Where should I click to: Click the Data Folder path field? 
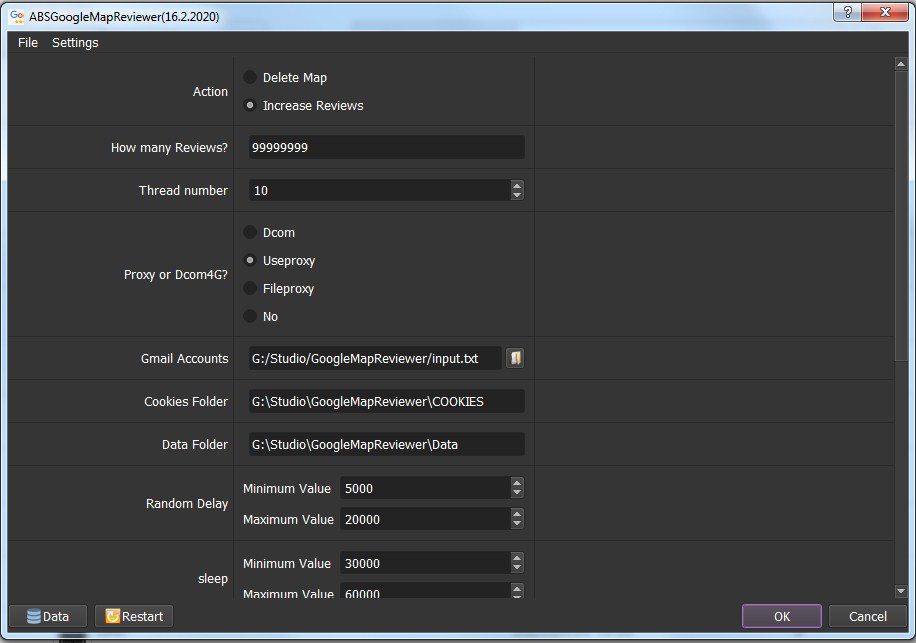387,444
